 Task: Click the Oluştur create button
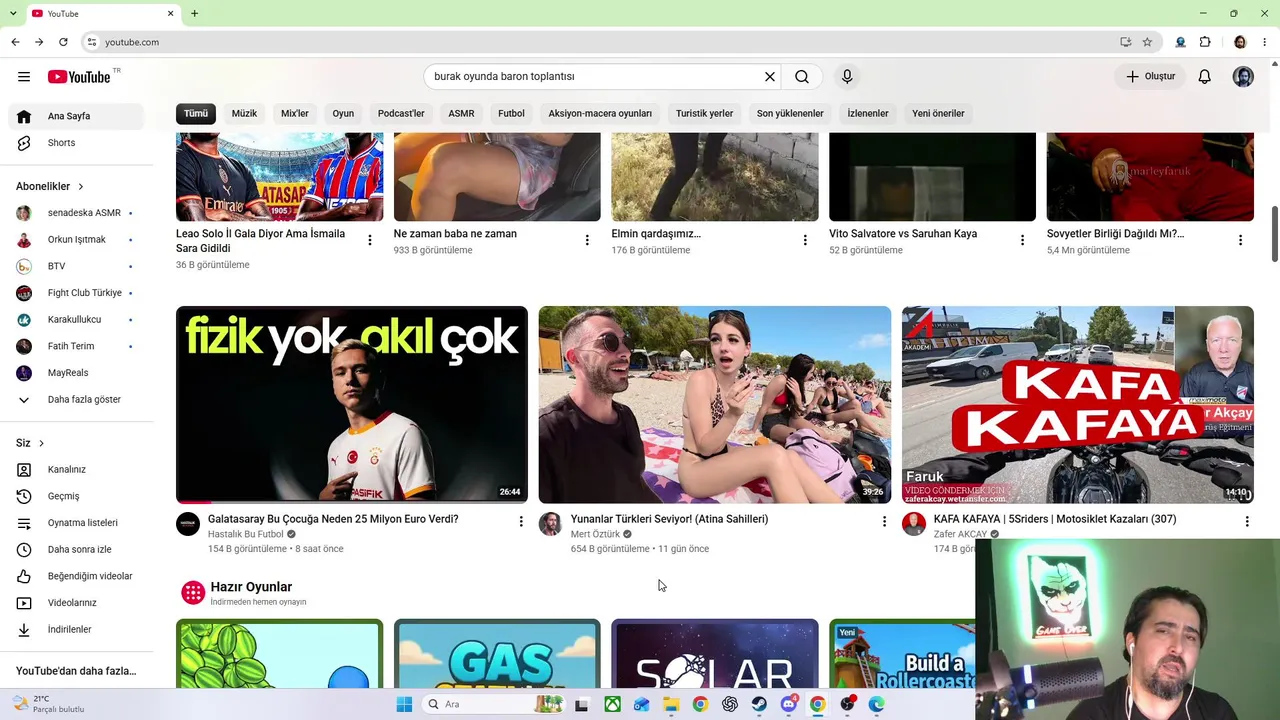[x=1150, y=76]
